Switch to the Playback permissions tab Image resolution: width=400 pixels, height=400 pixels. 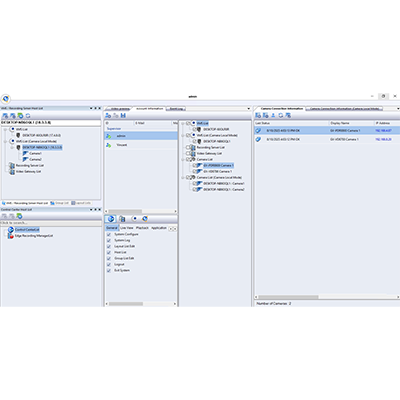tap(142, 228)
